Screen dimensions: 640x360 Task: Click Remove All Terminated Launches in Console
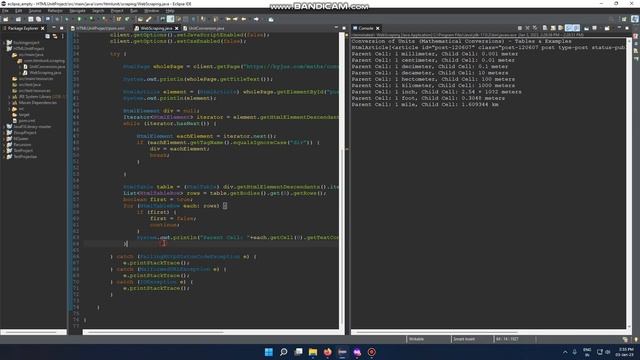coord(535,28)
